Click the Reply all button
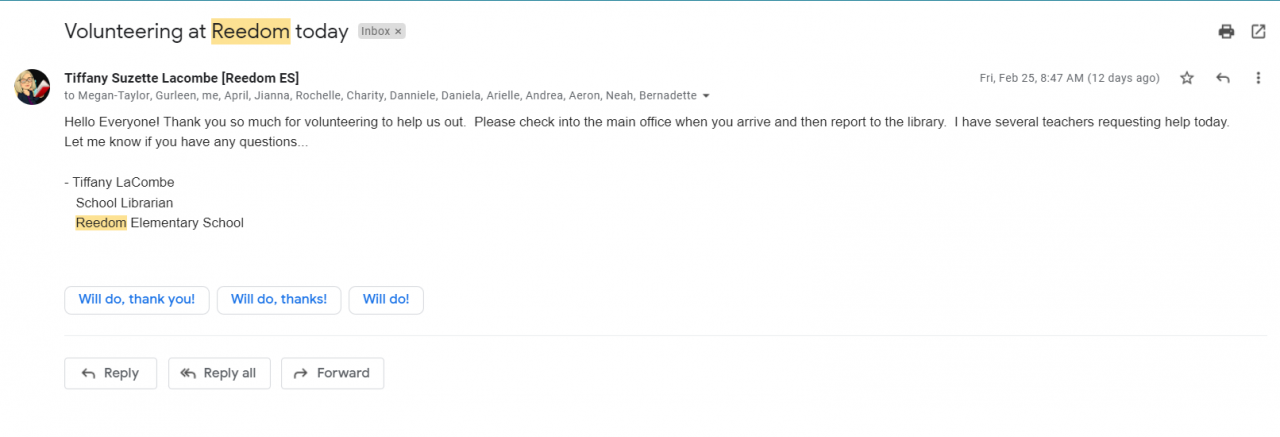 [218, 373]
